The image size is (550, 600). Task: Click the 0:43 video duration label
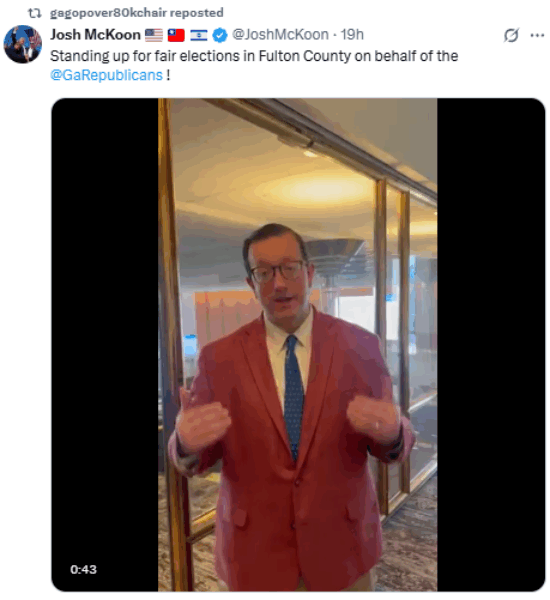[x=83, y=569]
